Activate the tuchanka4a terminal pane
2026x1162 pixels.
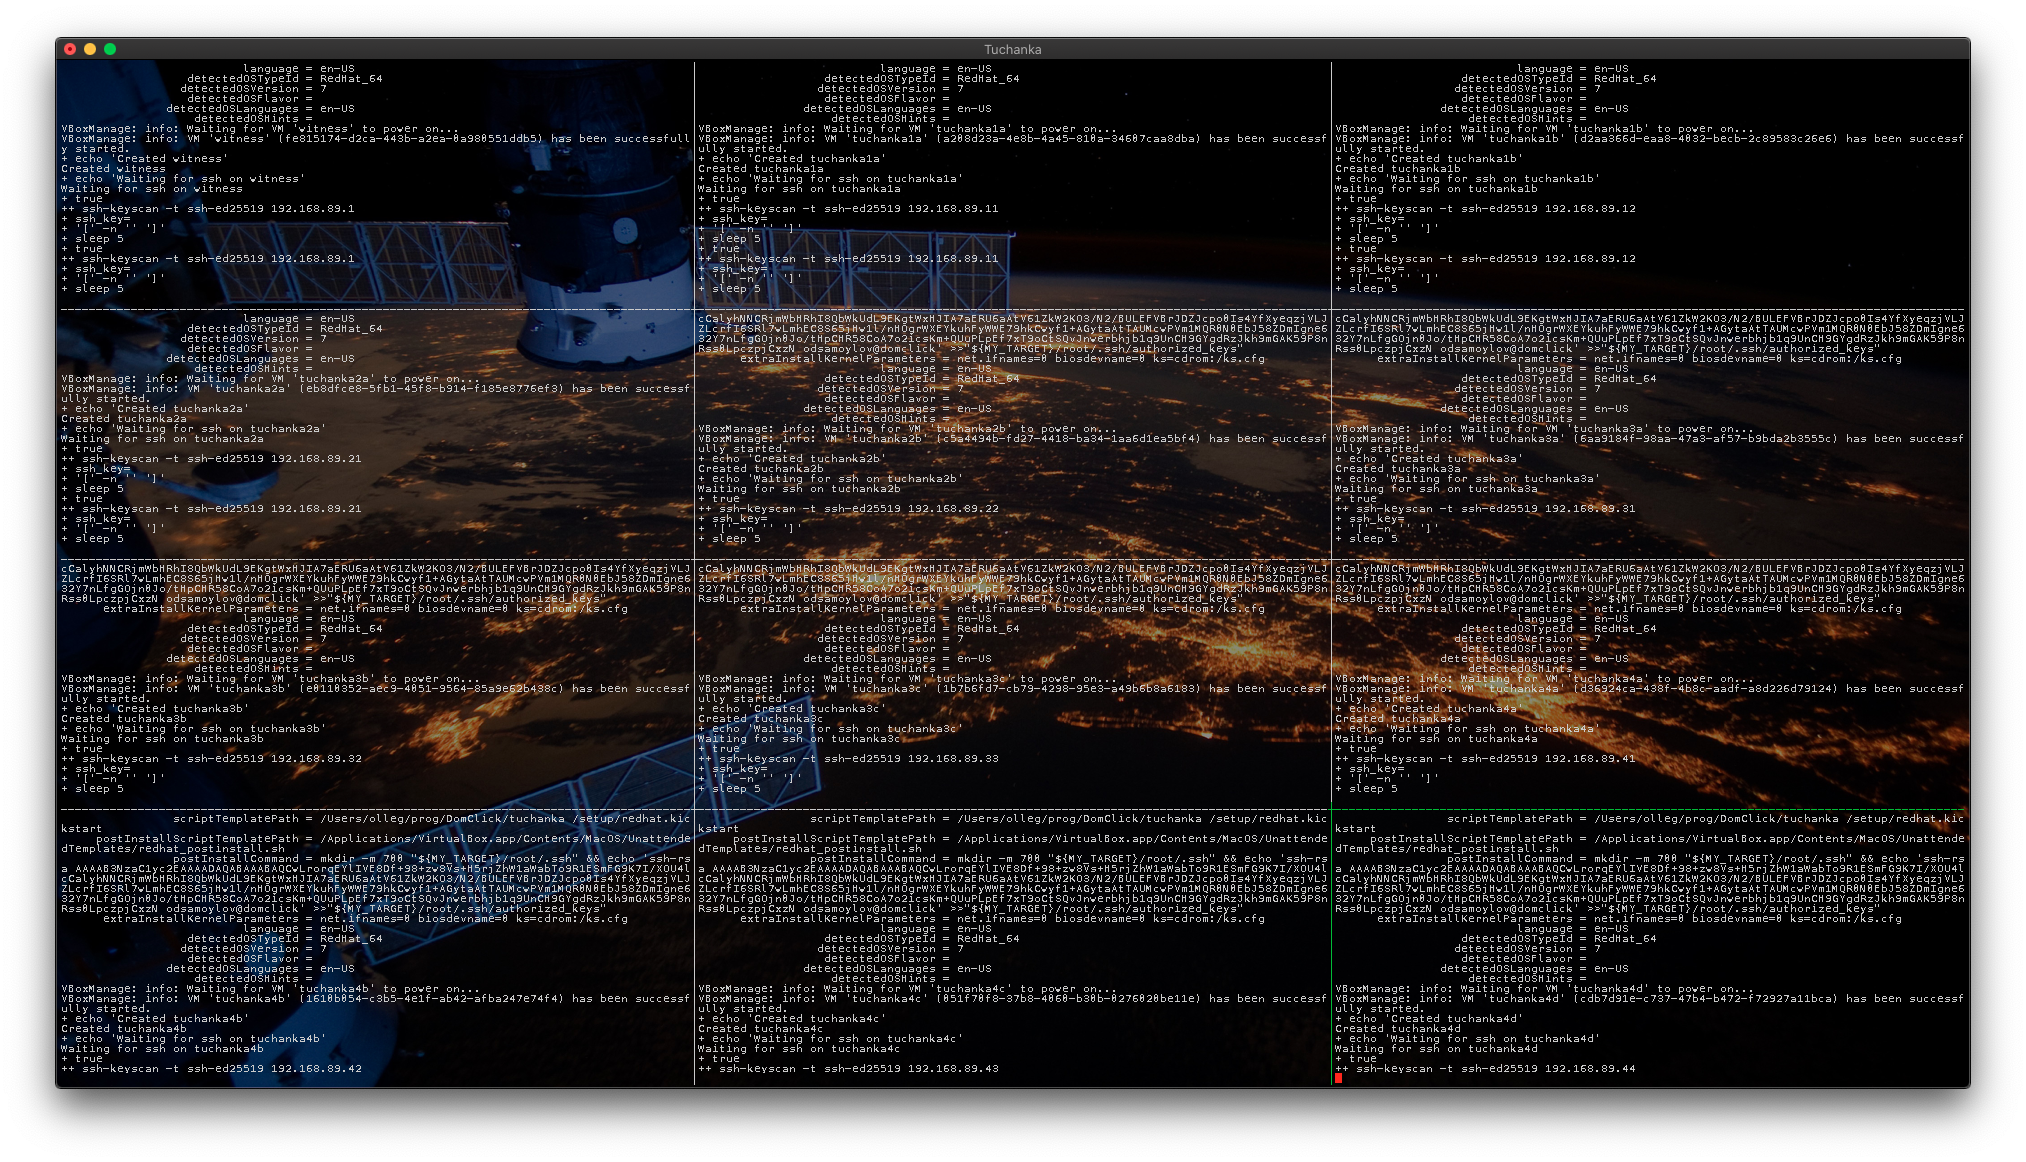(1650, 685)
